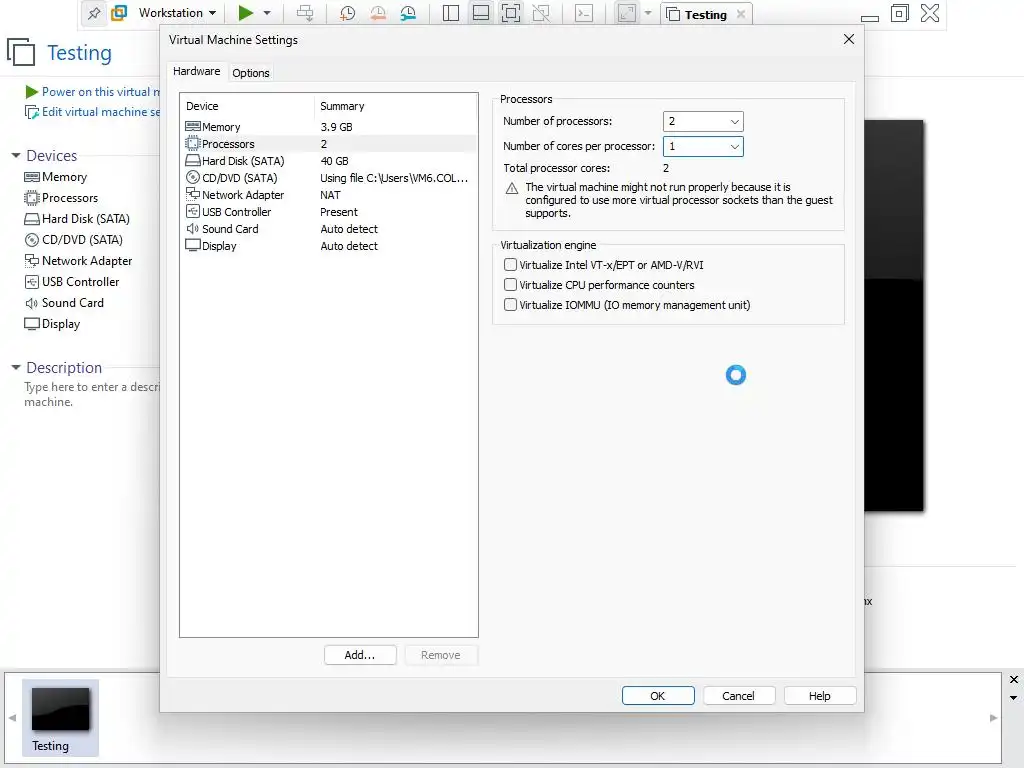
Task: Take a snapshot with the clock icon
Action: tap(347, 13)
